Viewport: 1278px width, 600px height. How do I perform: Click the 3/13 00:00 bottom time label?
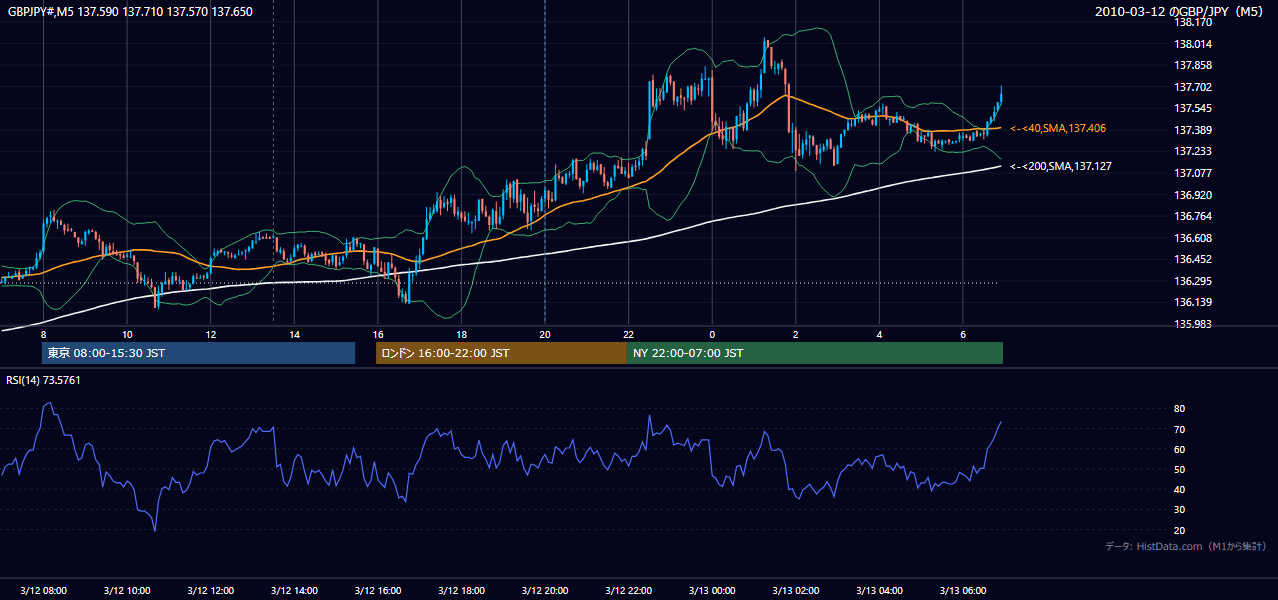[711, 591]
